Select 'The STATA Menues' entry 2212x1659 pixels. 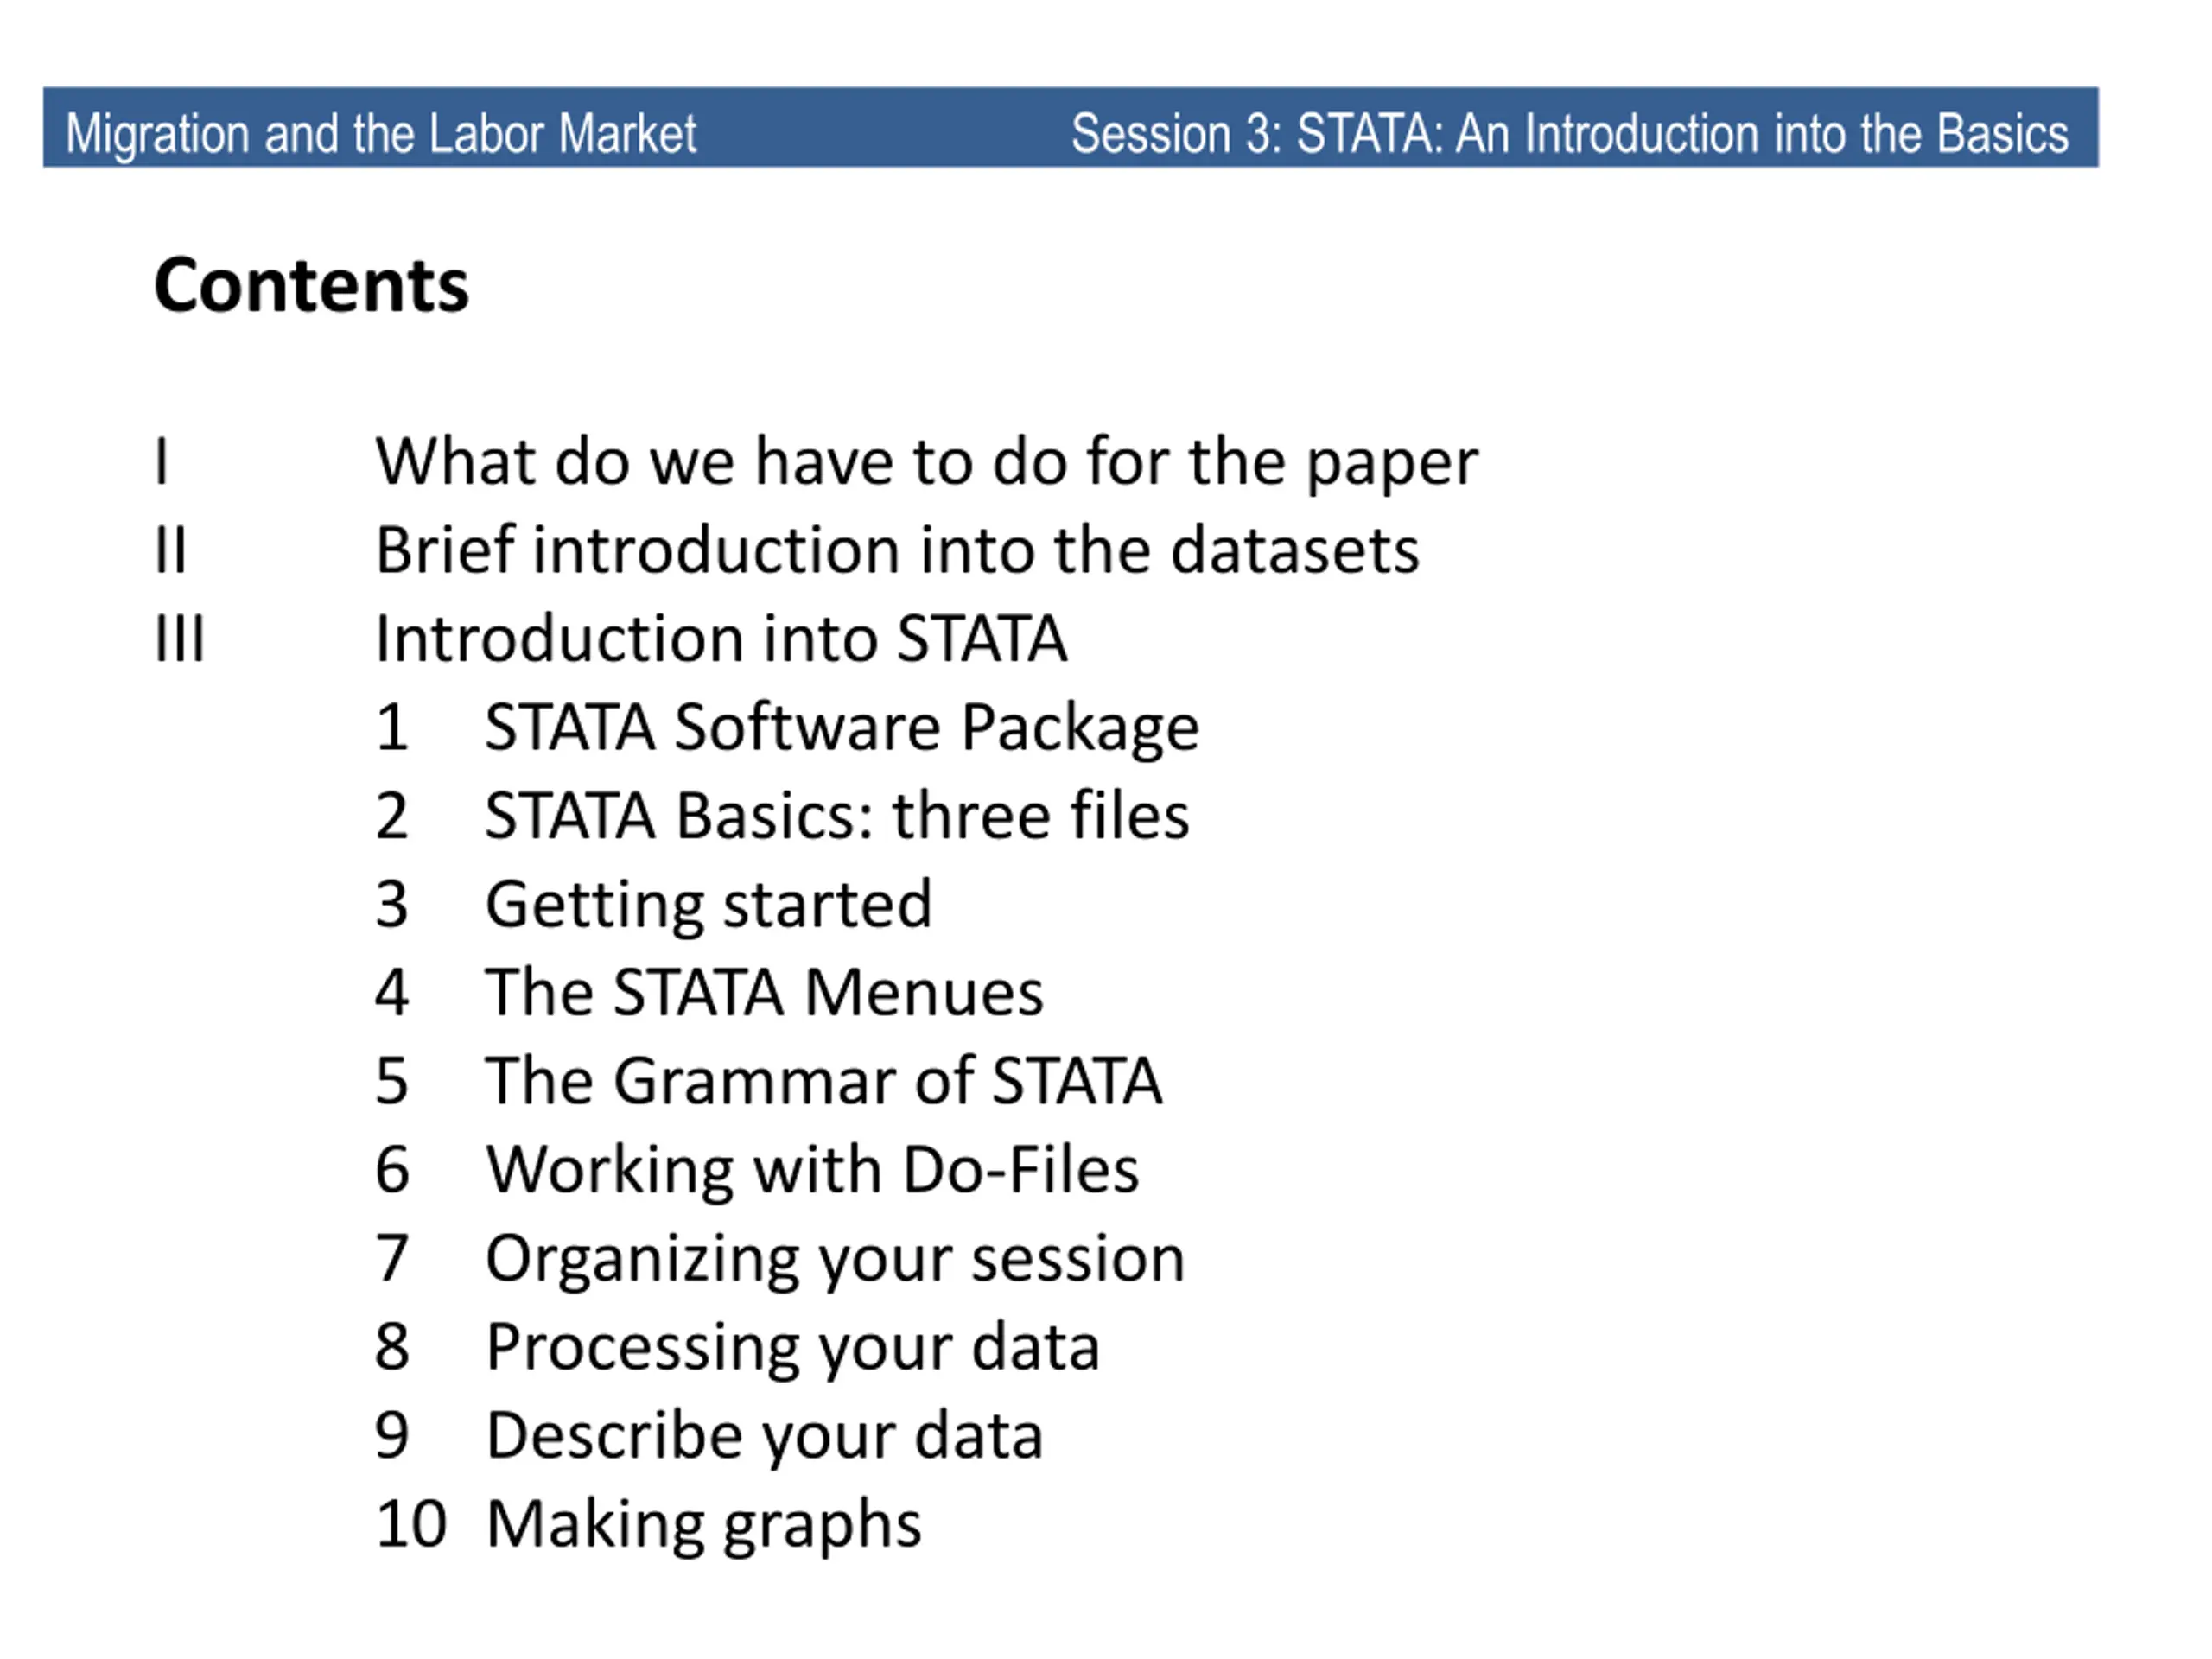pos(764,992)
